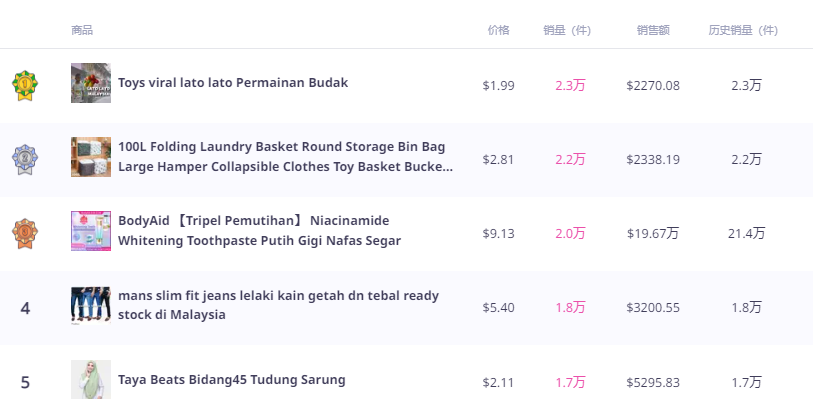This screenshot has height=410, width=813.
Task: Sort by the 历史销量（件） column header
Action: tap(743, 30)
